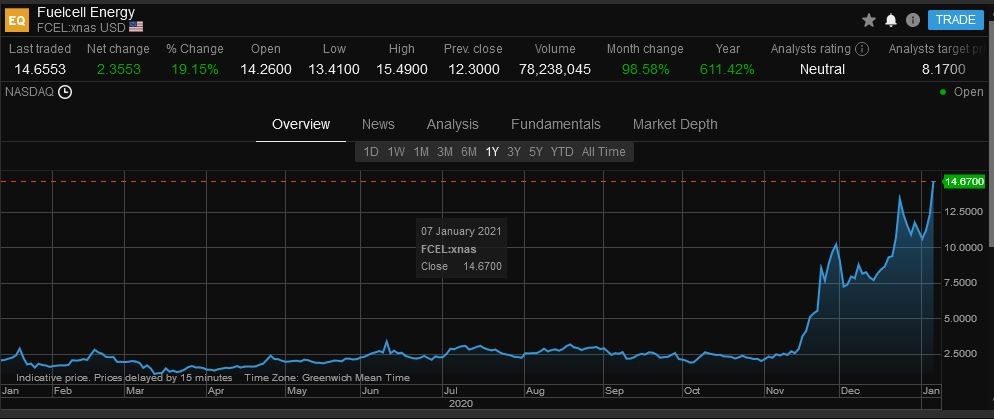Click the Last traded value 14.6553
This screenshot has height=419, width=994.
(42, 70)
